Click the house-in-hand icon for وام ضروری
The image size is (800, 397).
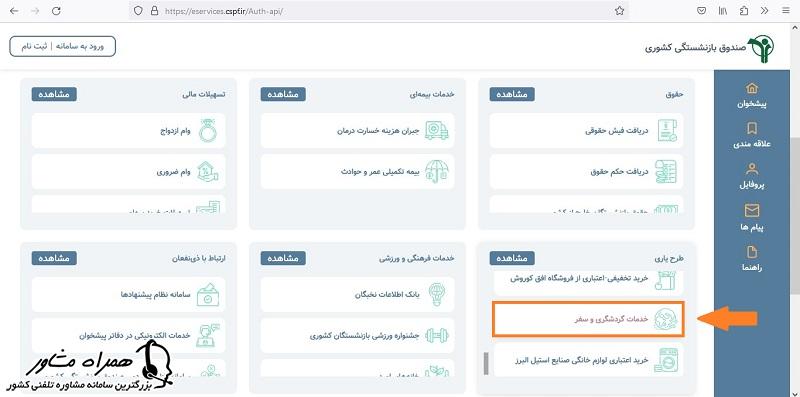pyautogui.click(x=207, y=172)
